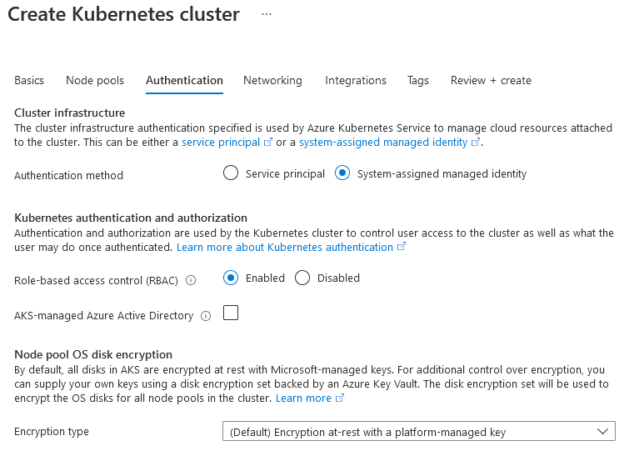Go to the Review + create tab
This screenshot has height=451, width=624.
(491, 80)
